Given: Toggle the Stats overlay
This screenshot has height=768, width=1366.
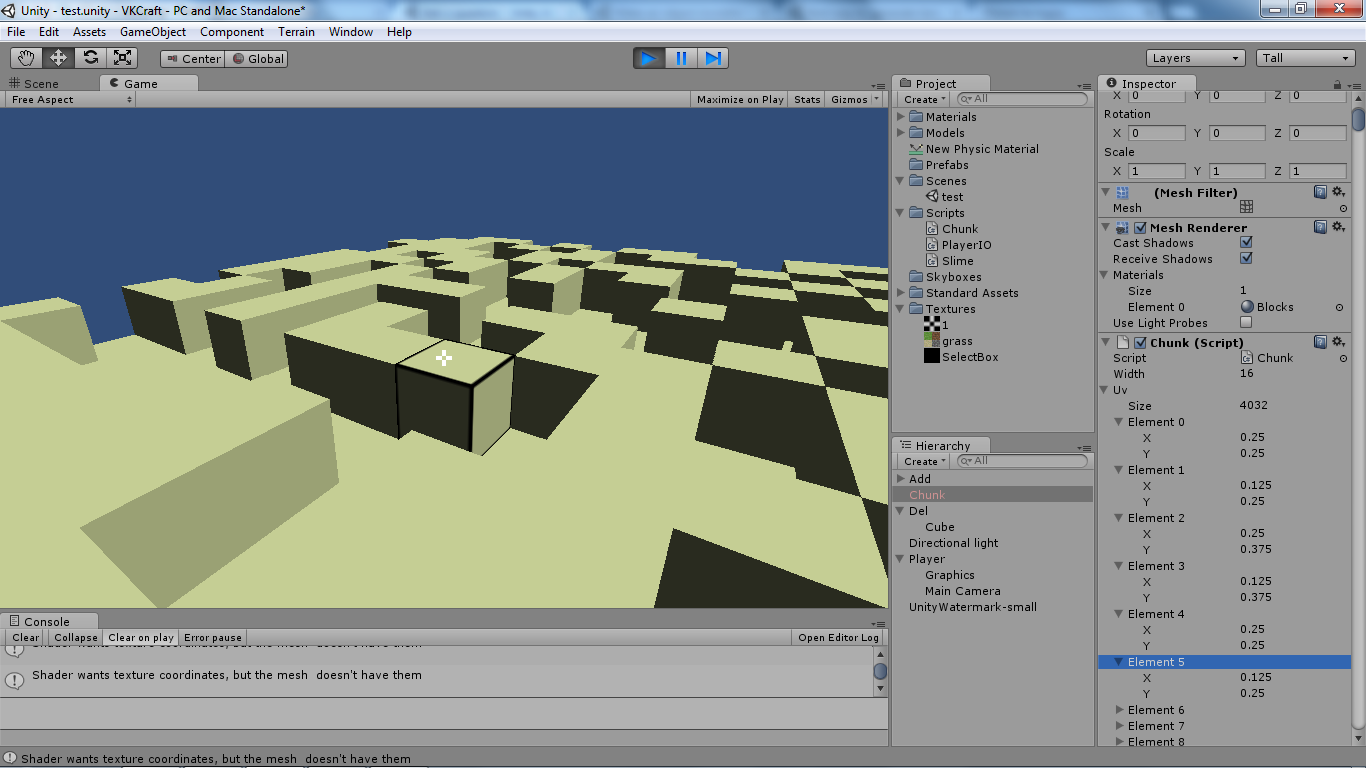Looking at the screenshot, I should [807, 99].
